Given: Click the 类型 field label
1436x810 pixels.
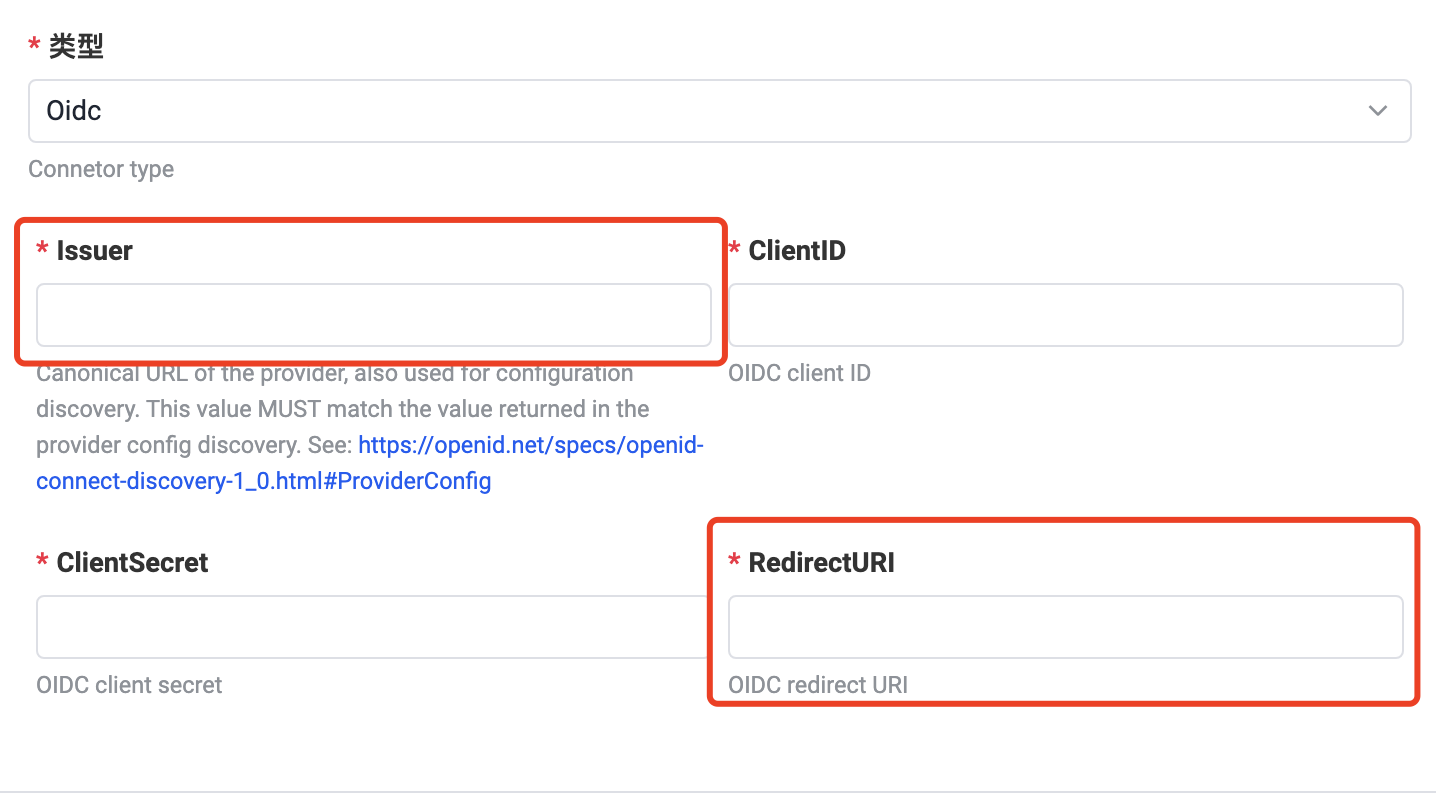Looking at the screenshot, I should (x=76, y=46).
